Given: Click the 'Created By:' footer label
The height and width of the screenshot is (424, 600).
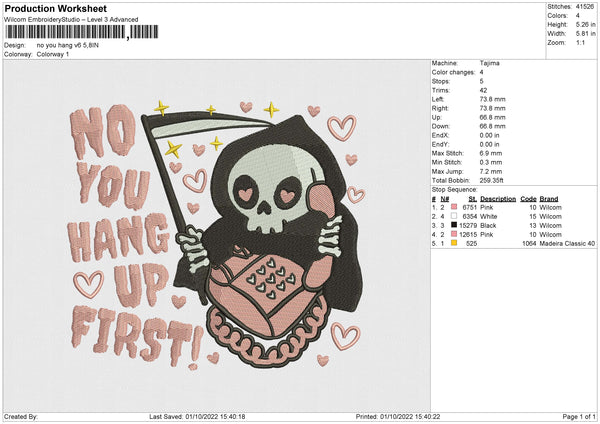Looking at the screenshot, I should [21, 416].
